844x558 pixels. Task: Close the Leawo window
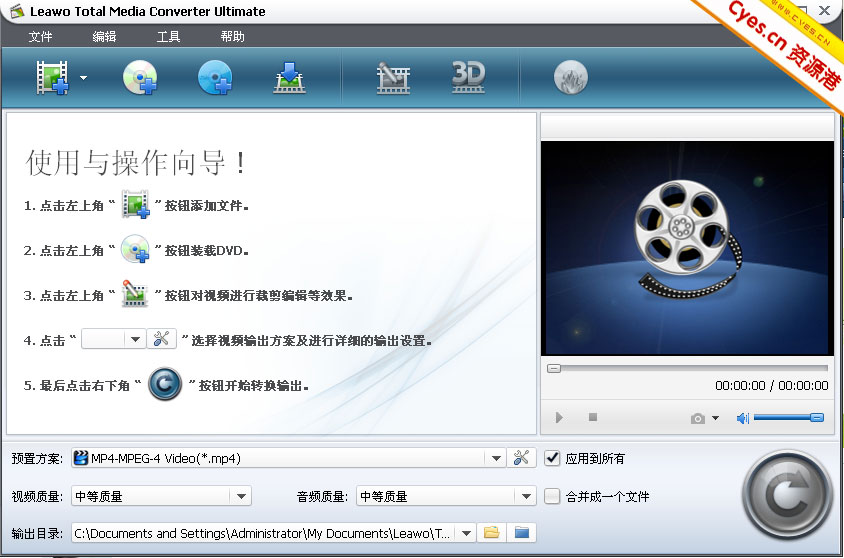tap(824, 10)
